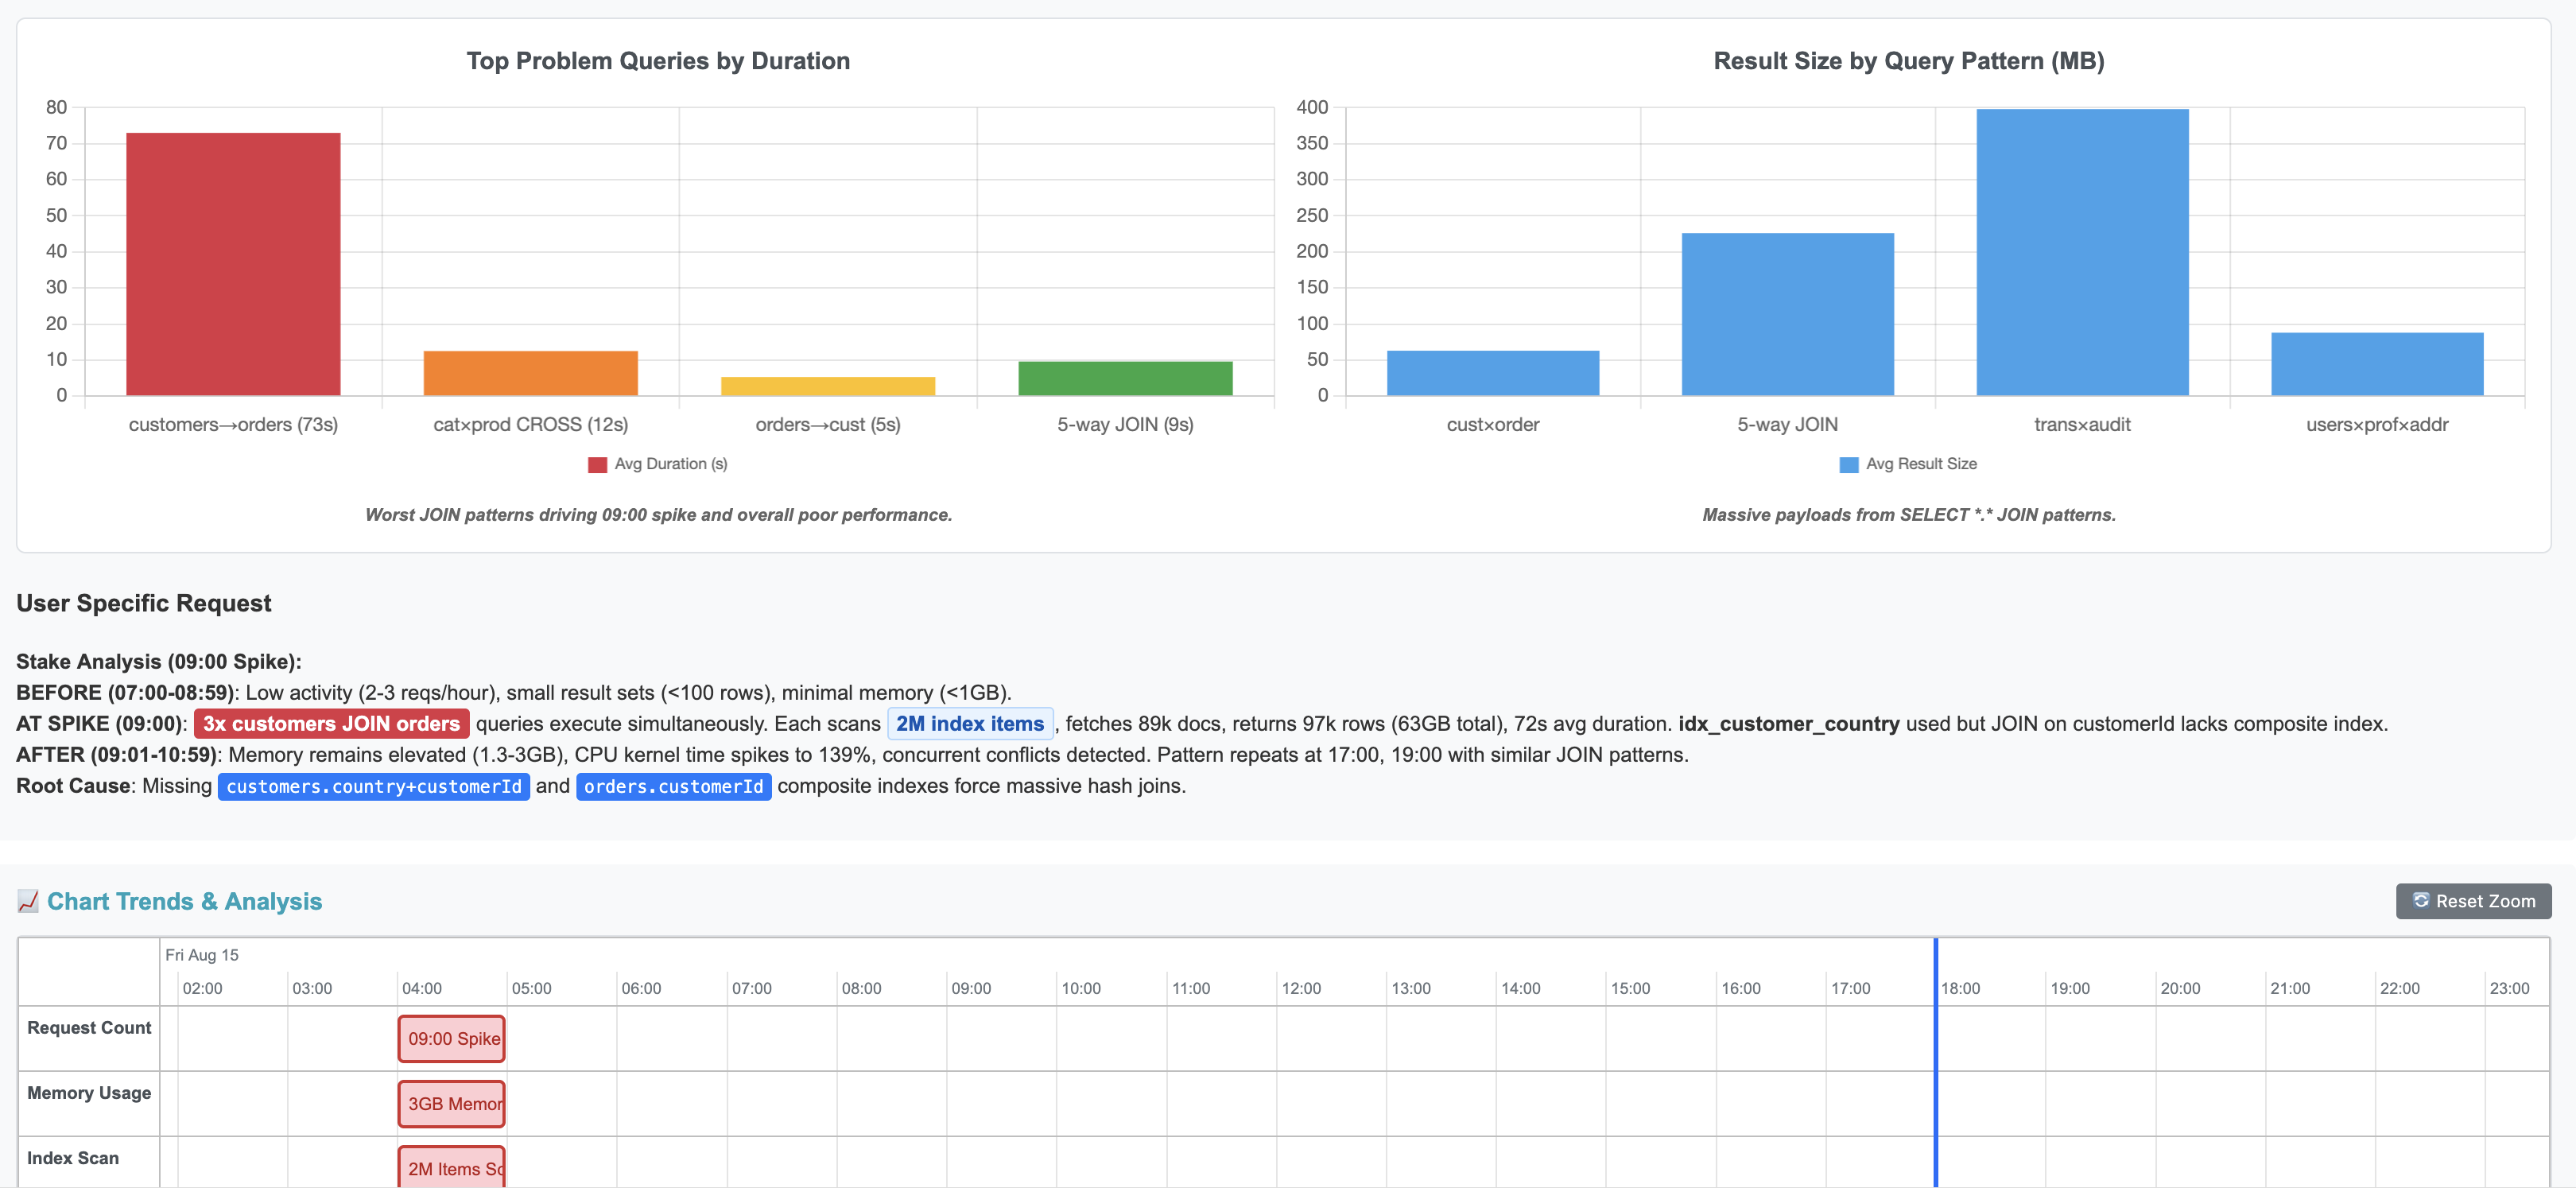Select the 3GB Memory timeline item

pos(451,1103)
